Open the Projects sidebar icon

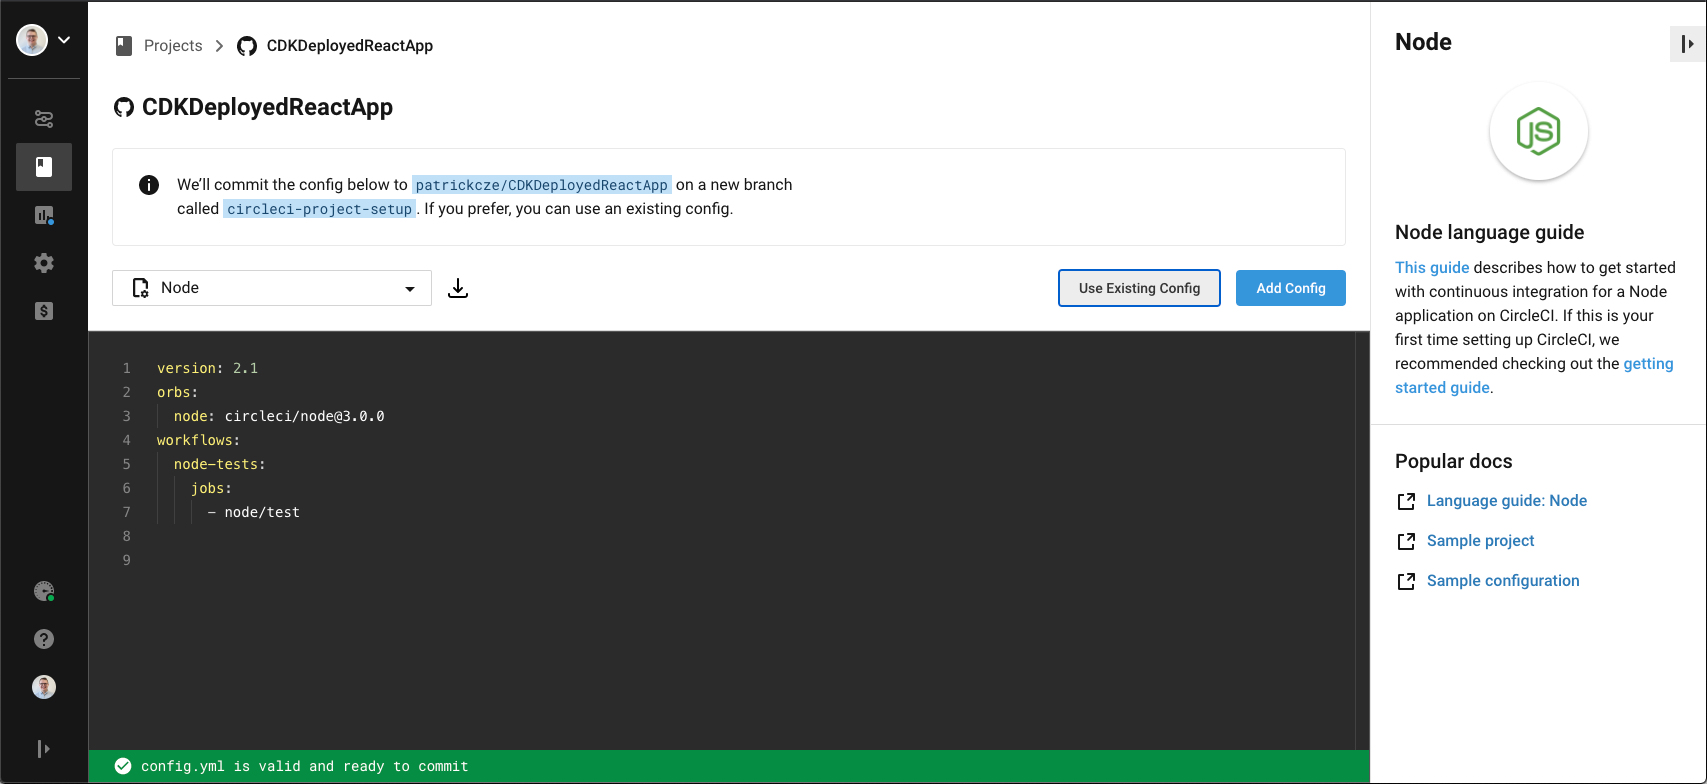click(x=44, y=167)
